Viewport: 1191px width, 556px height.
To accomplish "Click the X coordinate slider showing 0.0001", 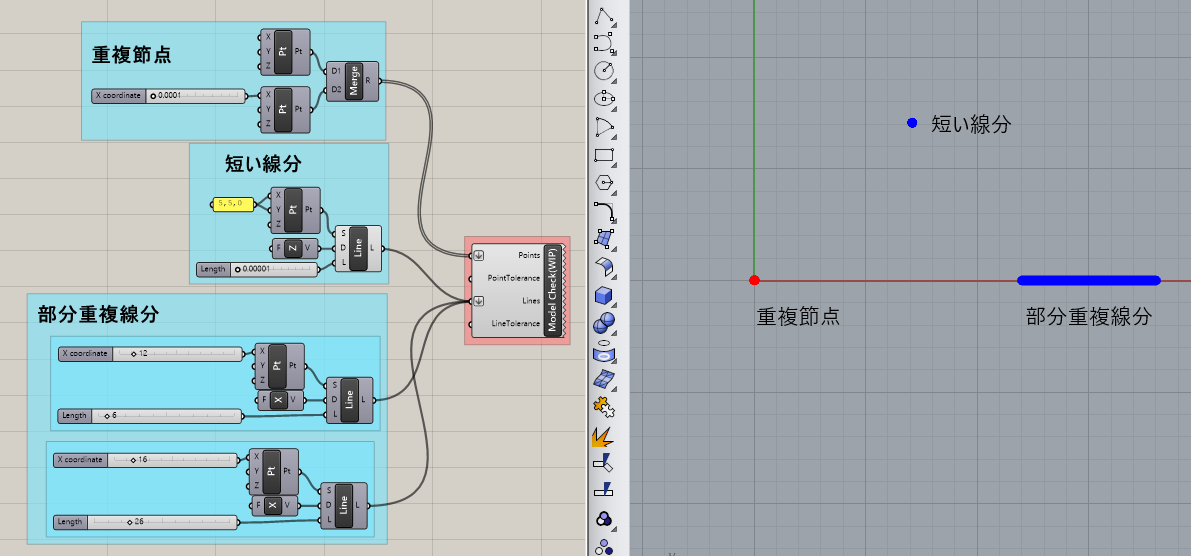I will click(196, 96).
